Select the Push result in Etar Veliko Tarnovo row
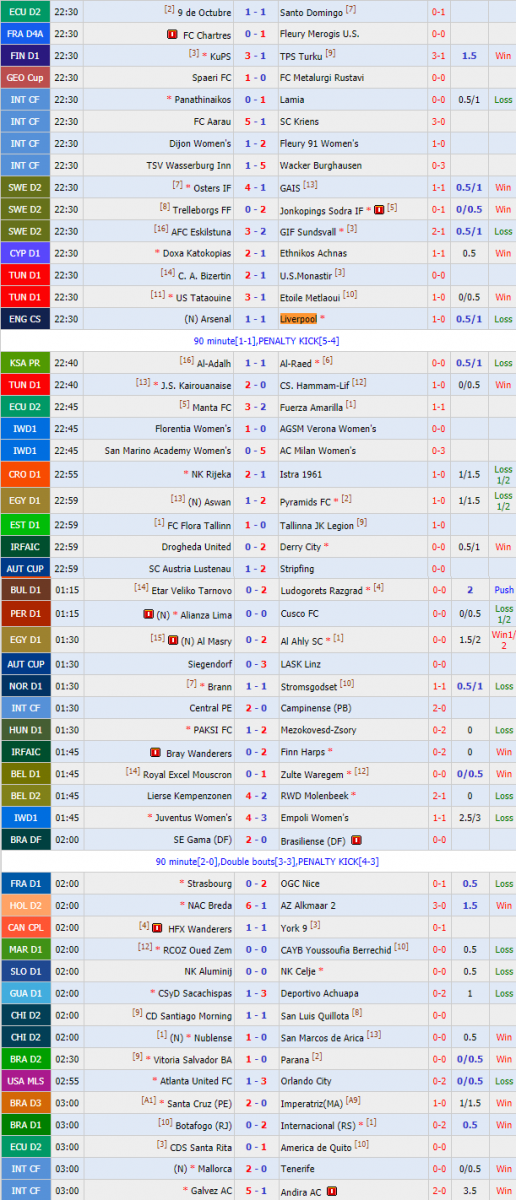 (x=503, y=591)
